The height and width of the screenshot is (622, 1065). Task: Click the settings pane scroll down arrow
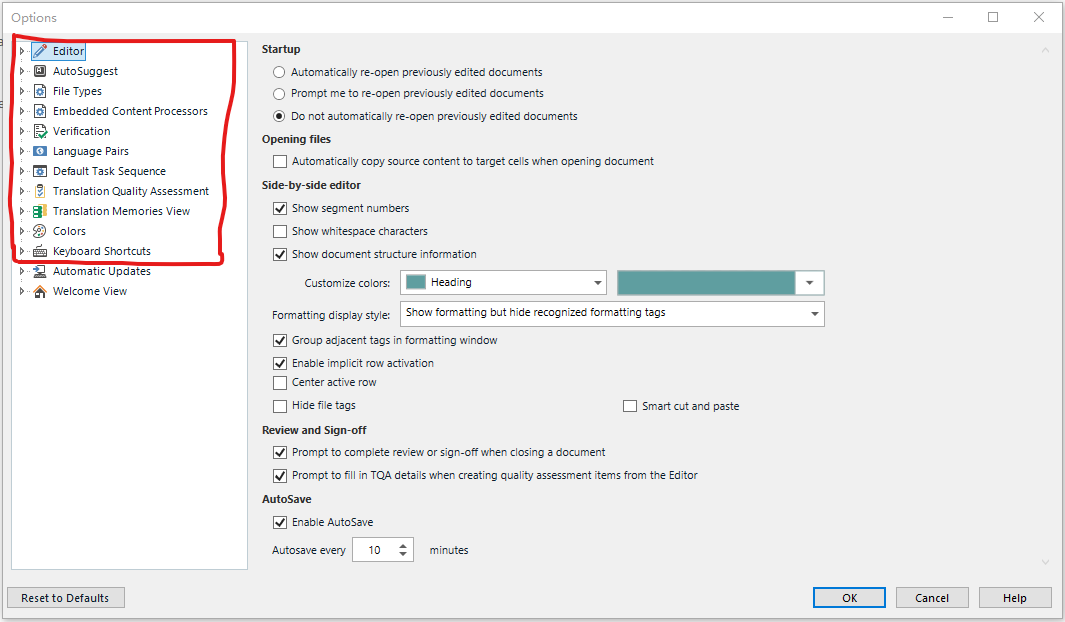[1045, 562]
